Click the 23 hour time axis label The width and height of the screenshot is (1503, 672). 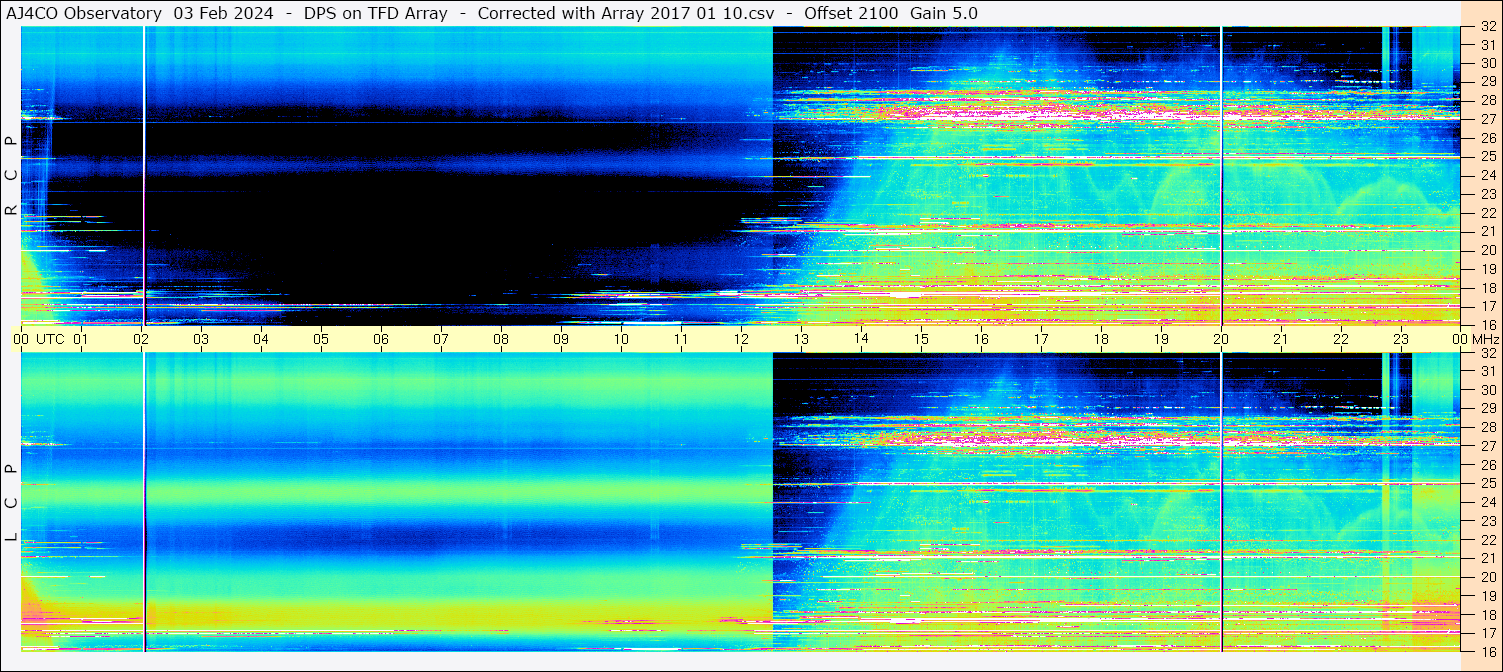click(x=1401, y=339)
